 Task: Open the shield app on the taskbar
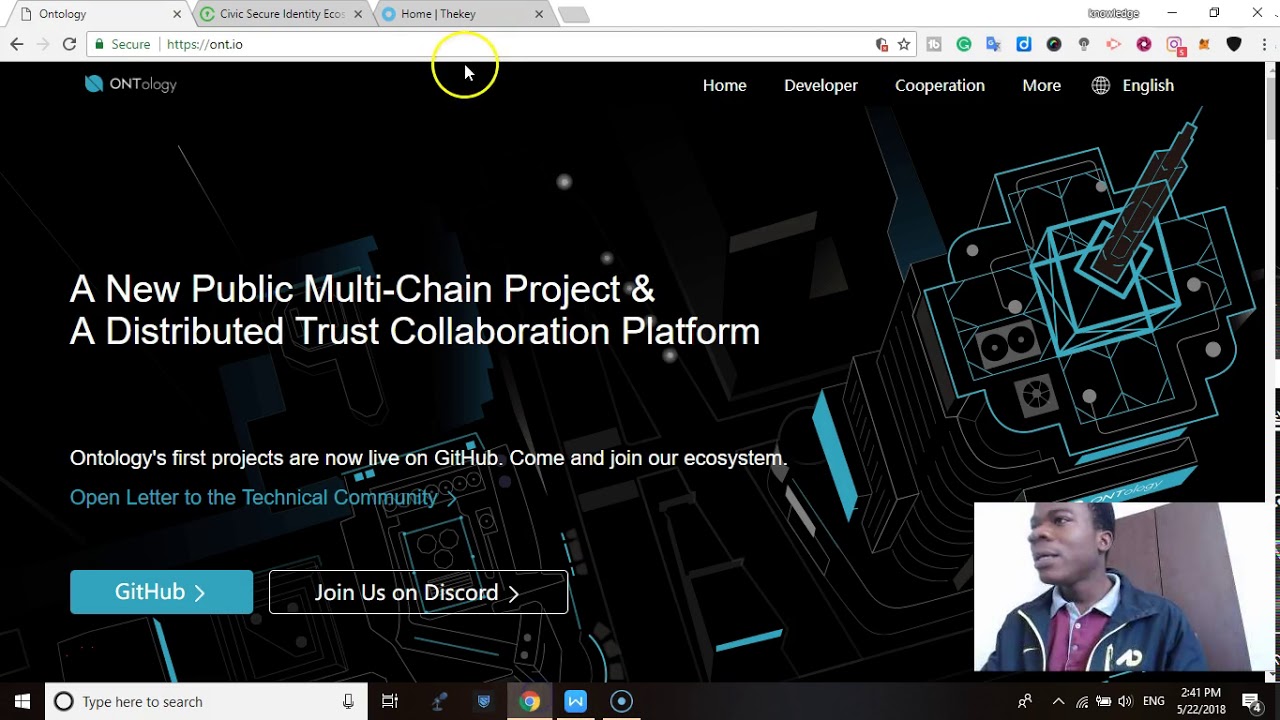pos(484,701)
